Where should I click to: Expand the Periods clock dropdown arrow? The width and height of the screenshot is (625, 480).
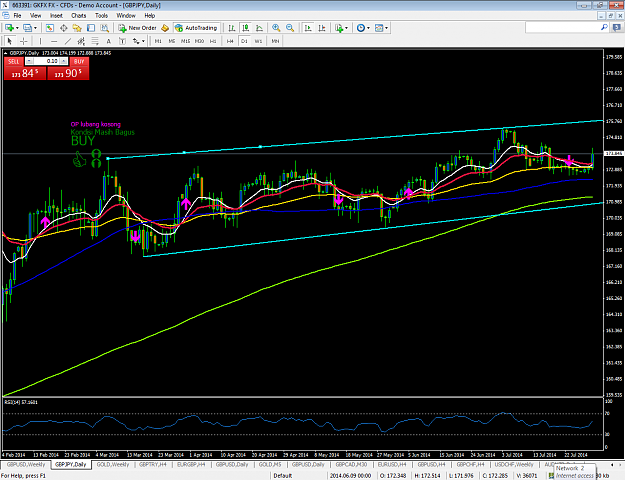368,28
